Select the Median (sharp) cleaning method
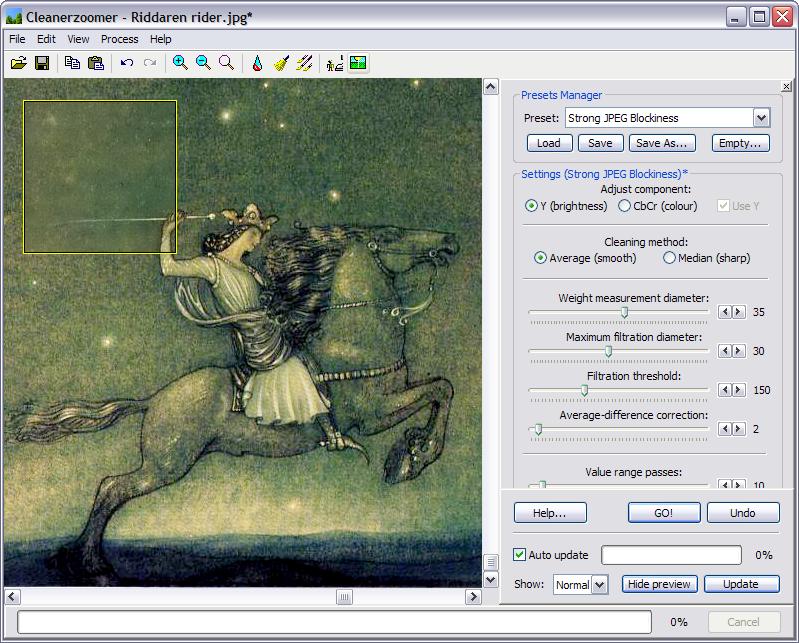 point(670,258)
